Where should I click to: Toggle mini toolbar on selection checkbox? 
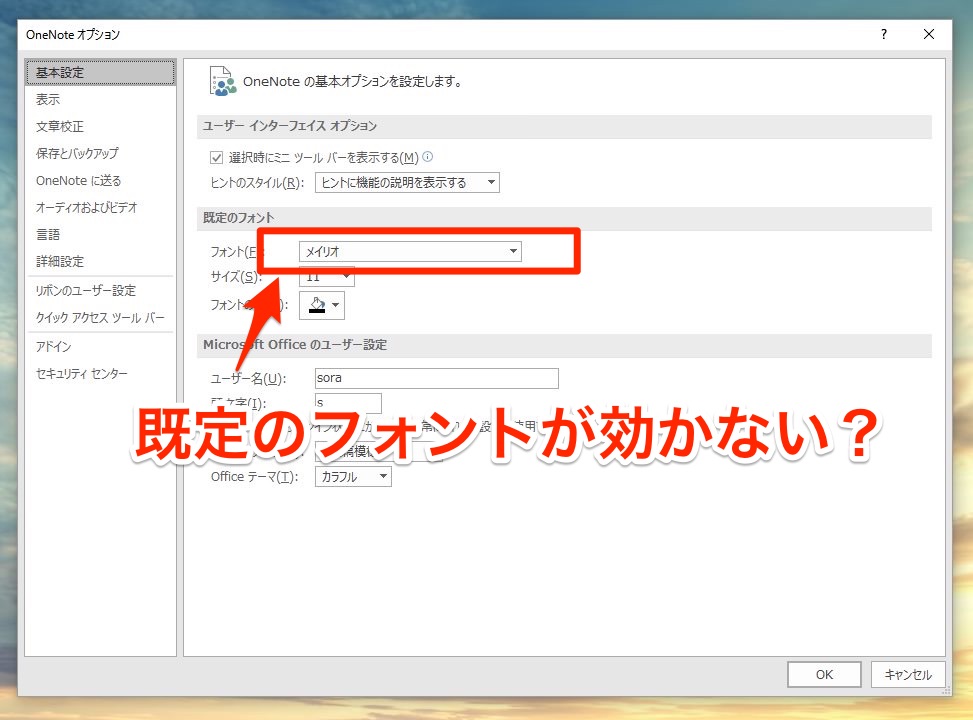pyautogui.click(x=216, y=158)
